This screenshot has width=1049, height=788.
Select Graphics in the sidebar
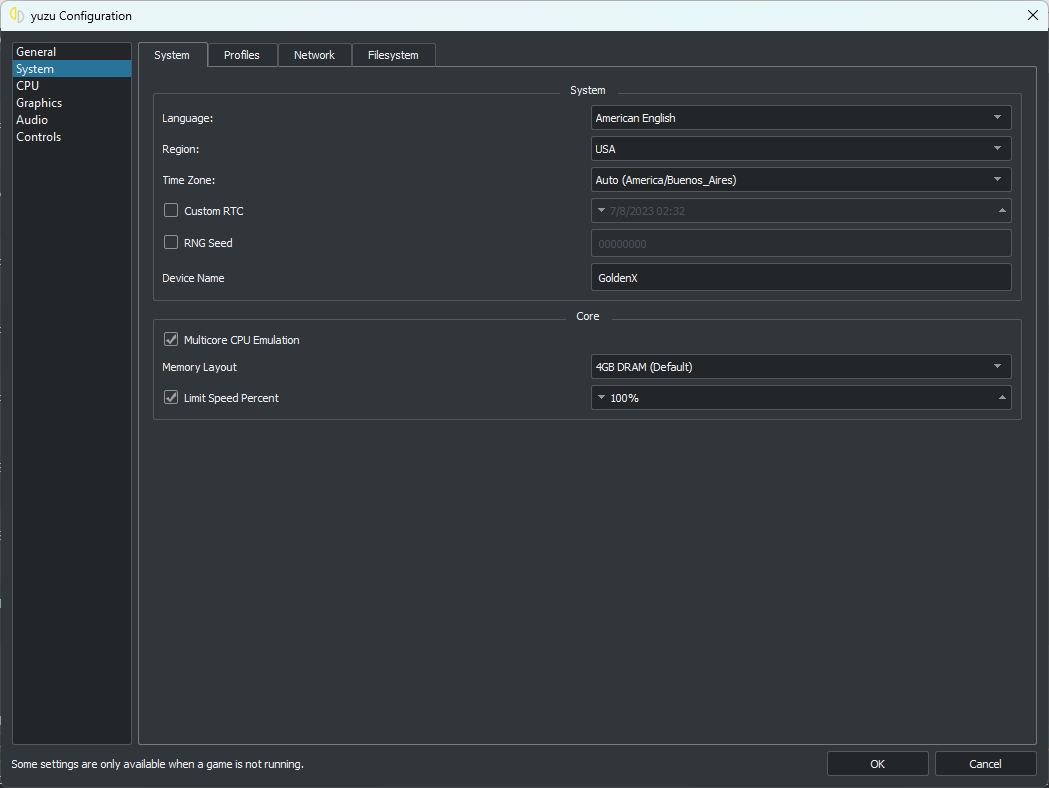point(39,103)
